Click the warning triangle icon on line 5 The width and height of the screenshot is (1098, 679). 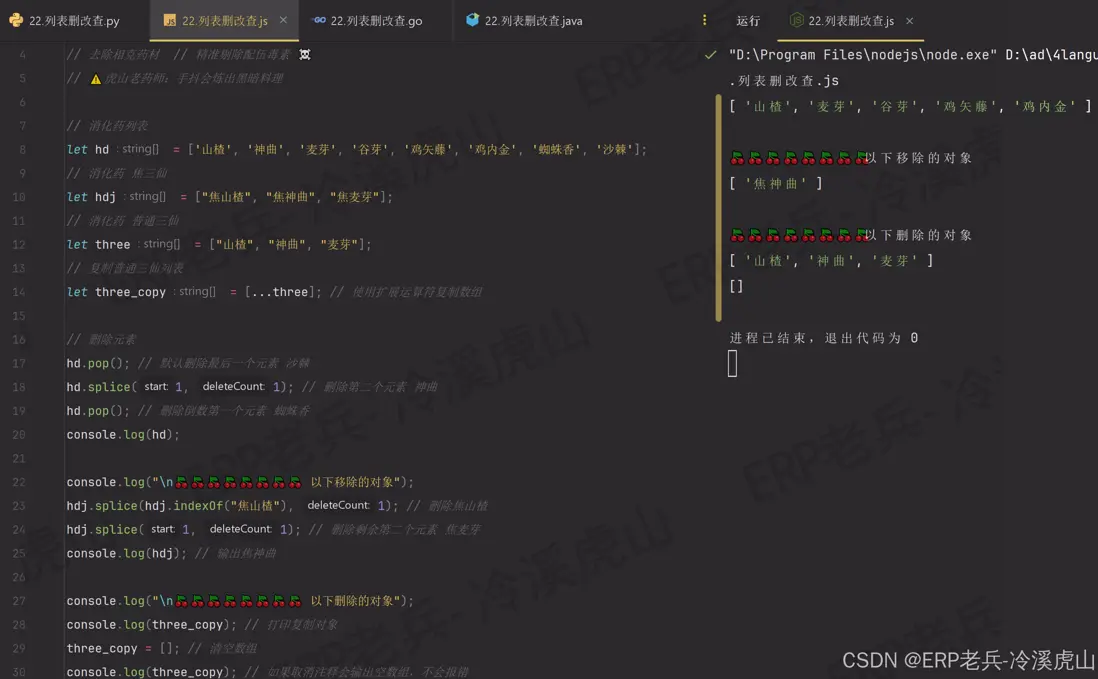tap(94, 78)
